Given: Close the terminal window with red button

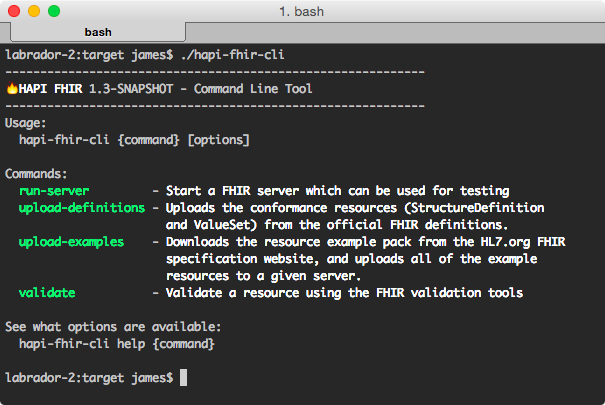Looking at the screenshot, I should point(14,11).
